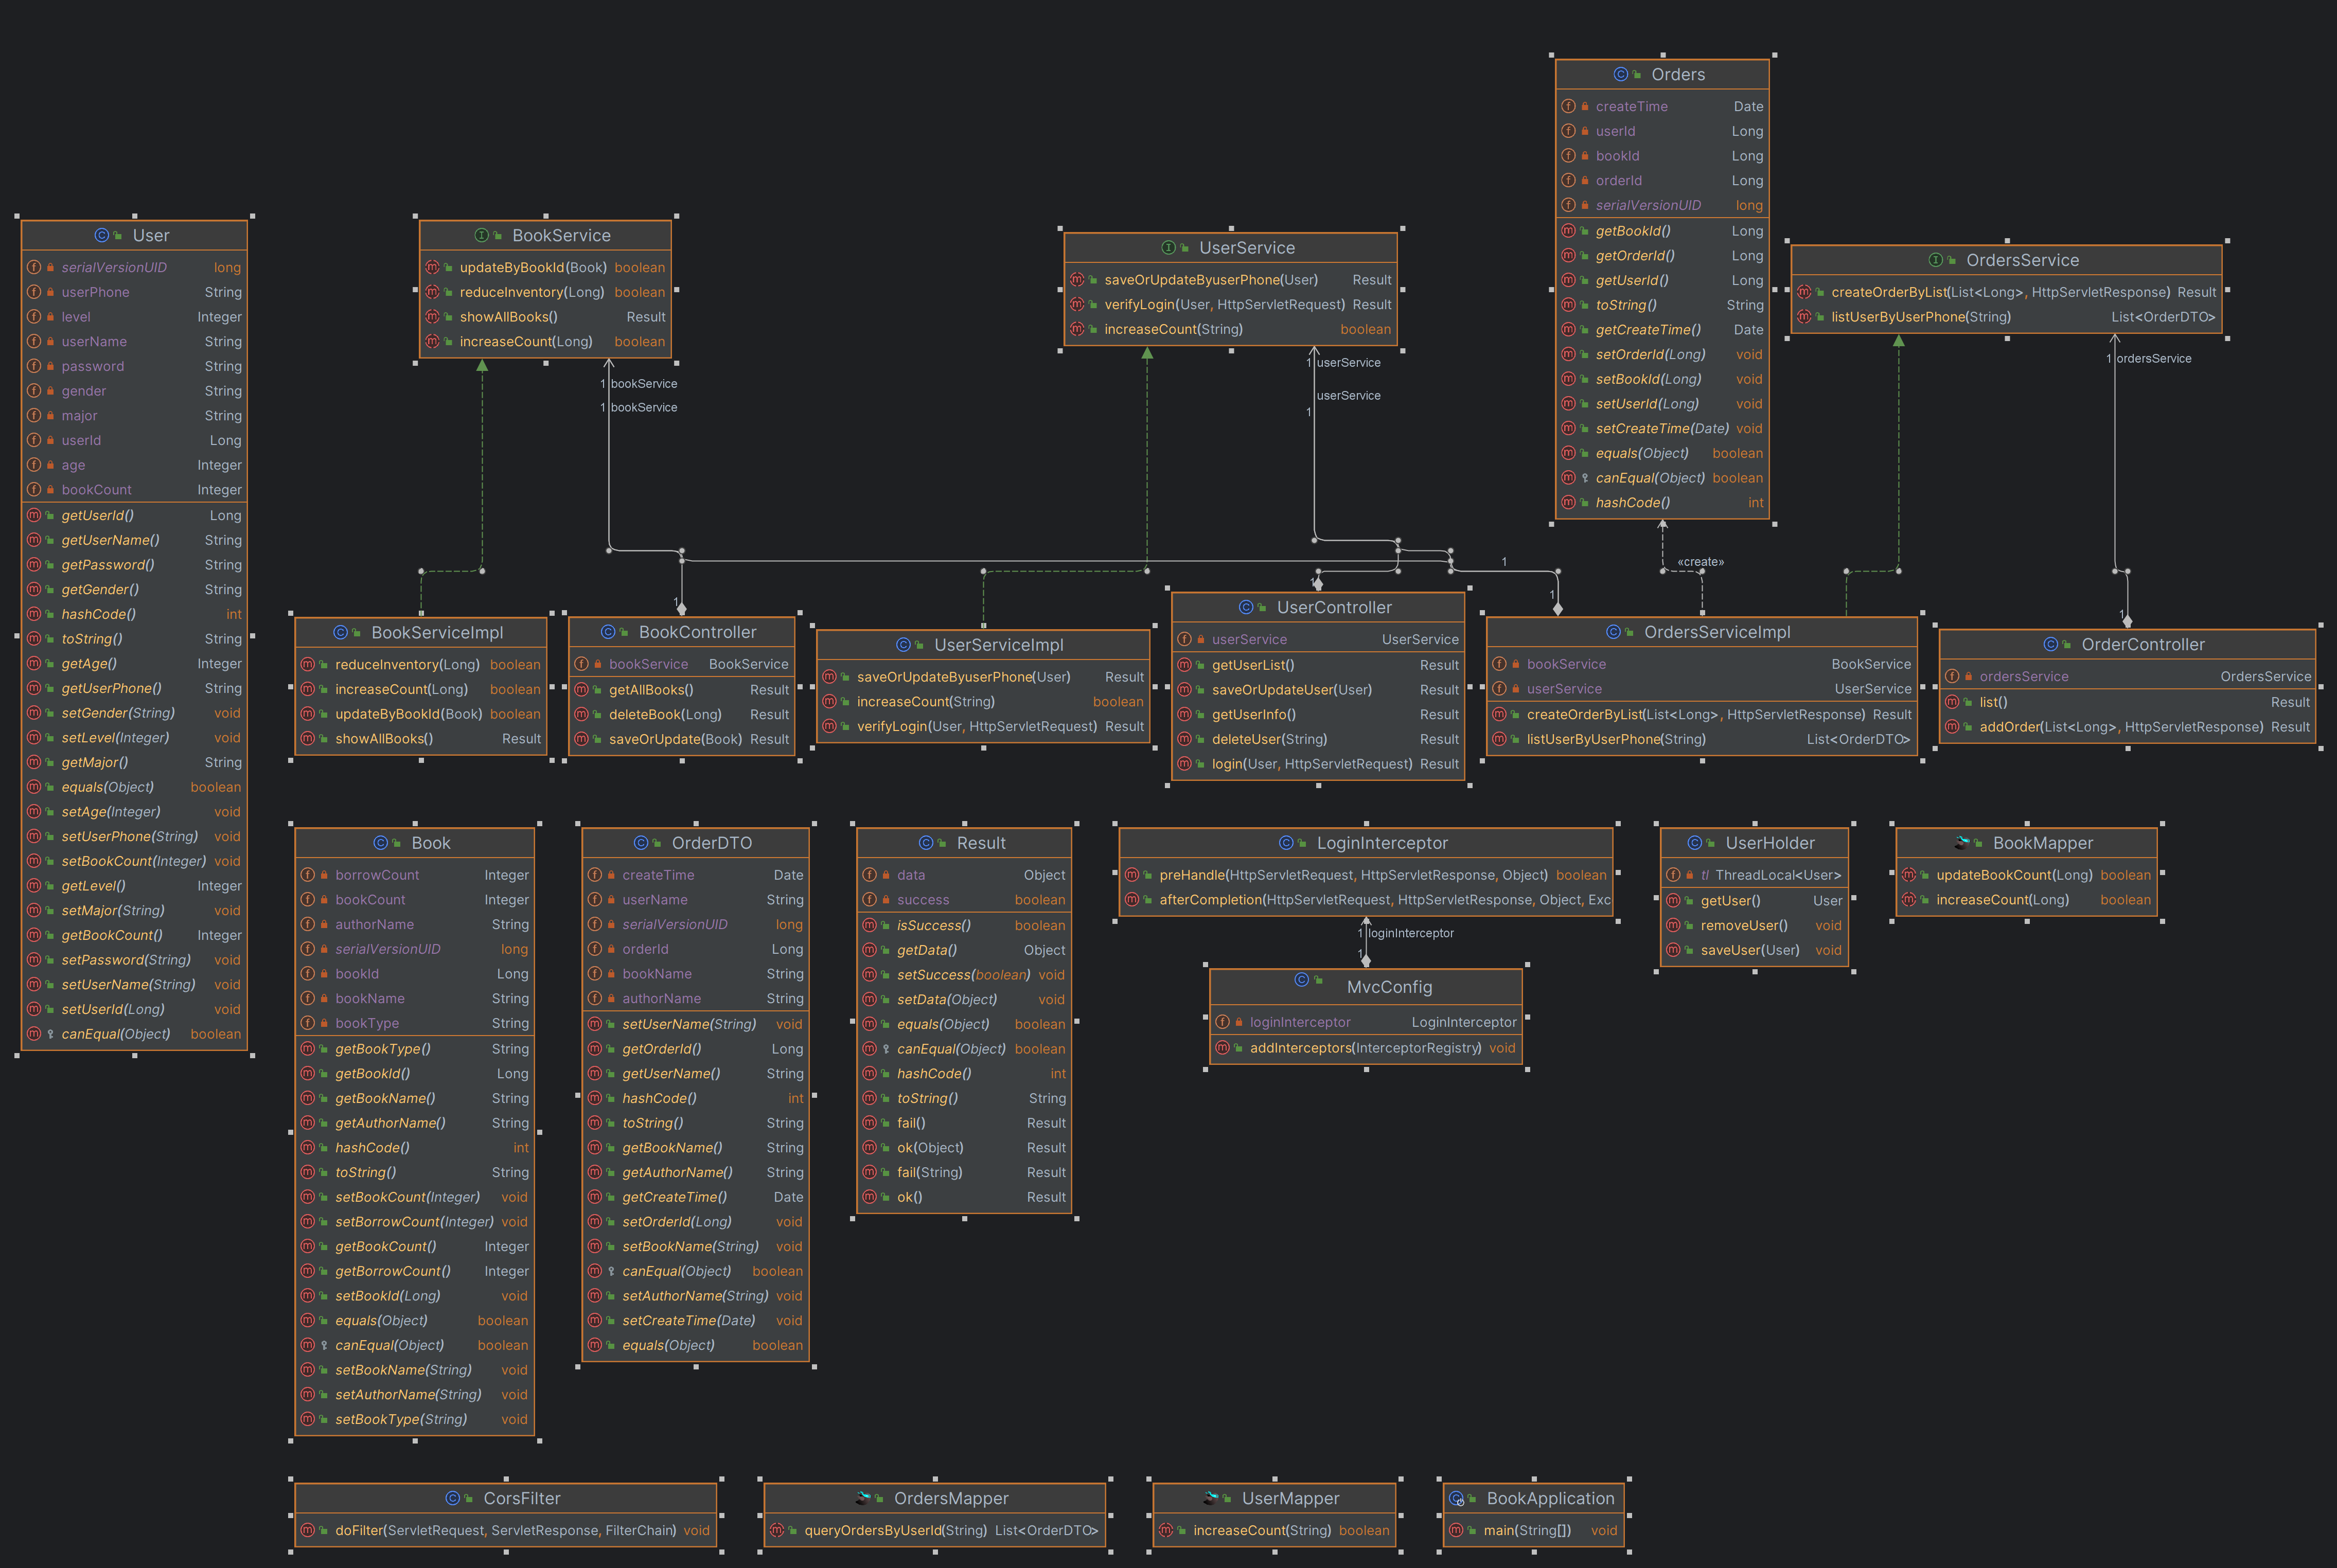Click the runnable class icon of BookApplication
Image resolution: width=2337 pixels, height=1568 pixels.
pyautogui.click(x=1456, y=1498)
